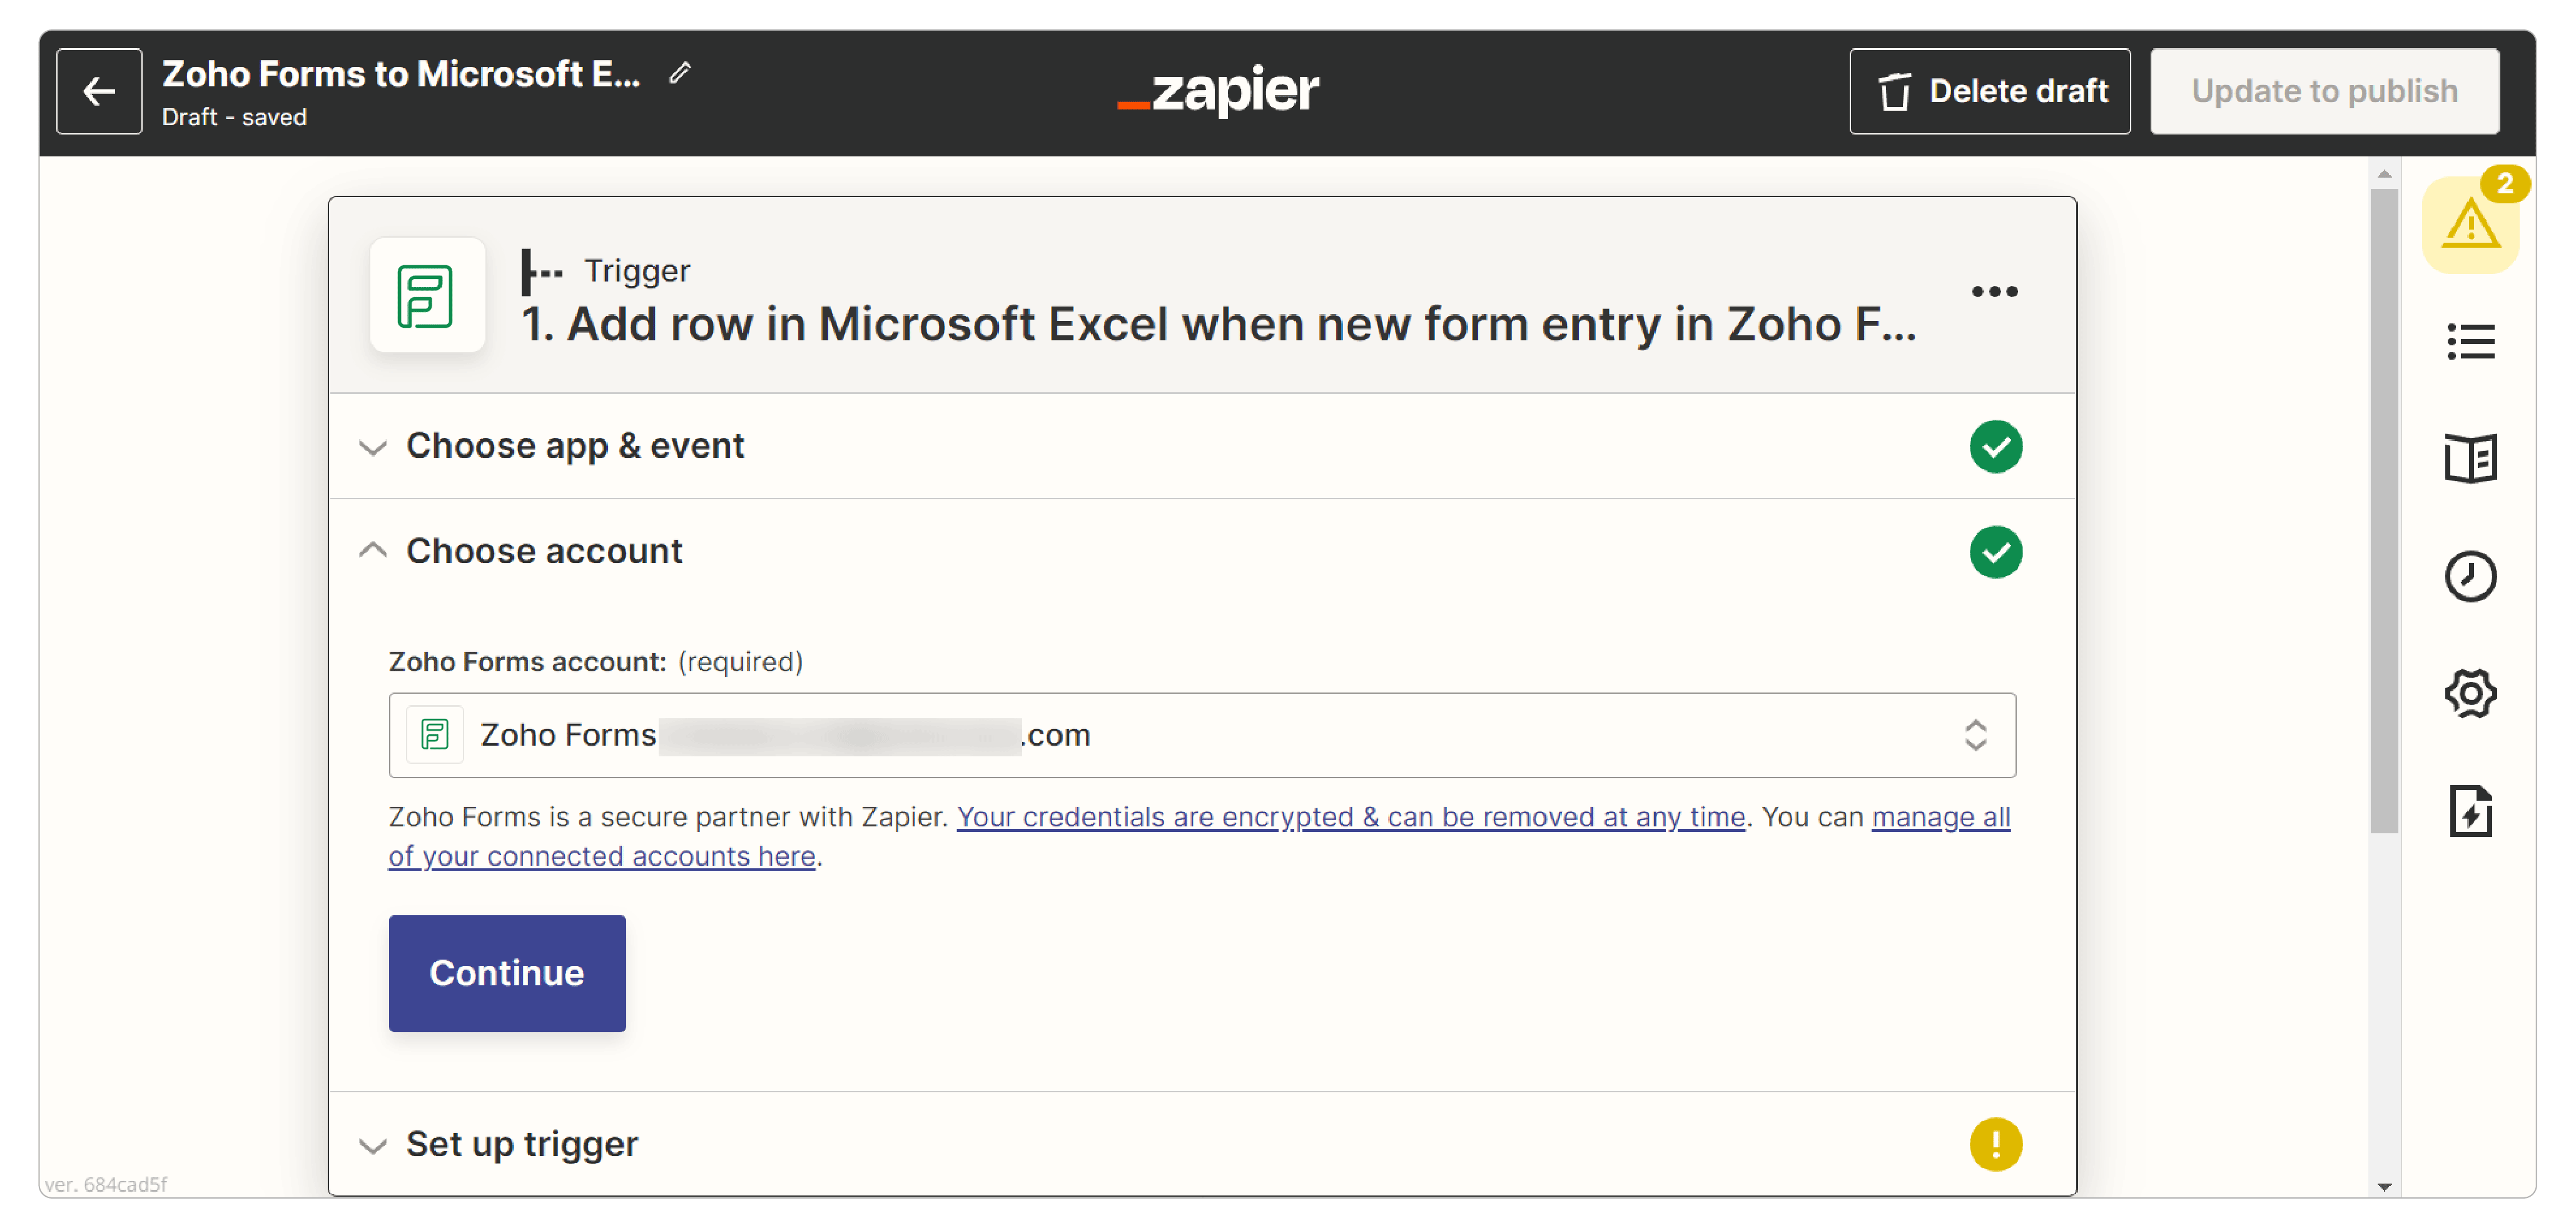The height and width of the screenshot is (1228, 2576).
Task: Click Update to publish button
Action: [2324, 91]
